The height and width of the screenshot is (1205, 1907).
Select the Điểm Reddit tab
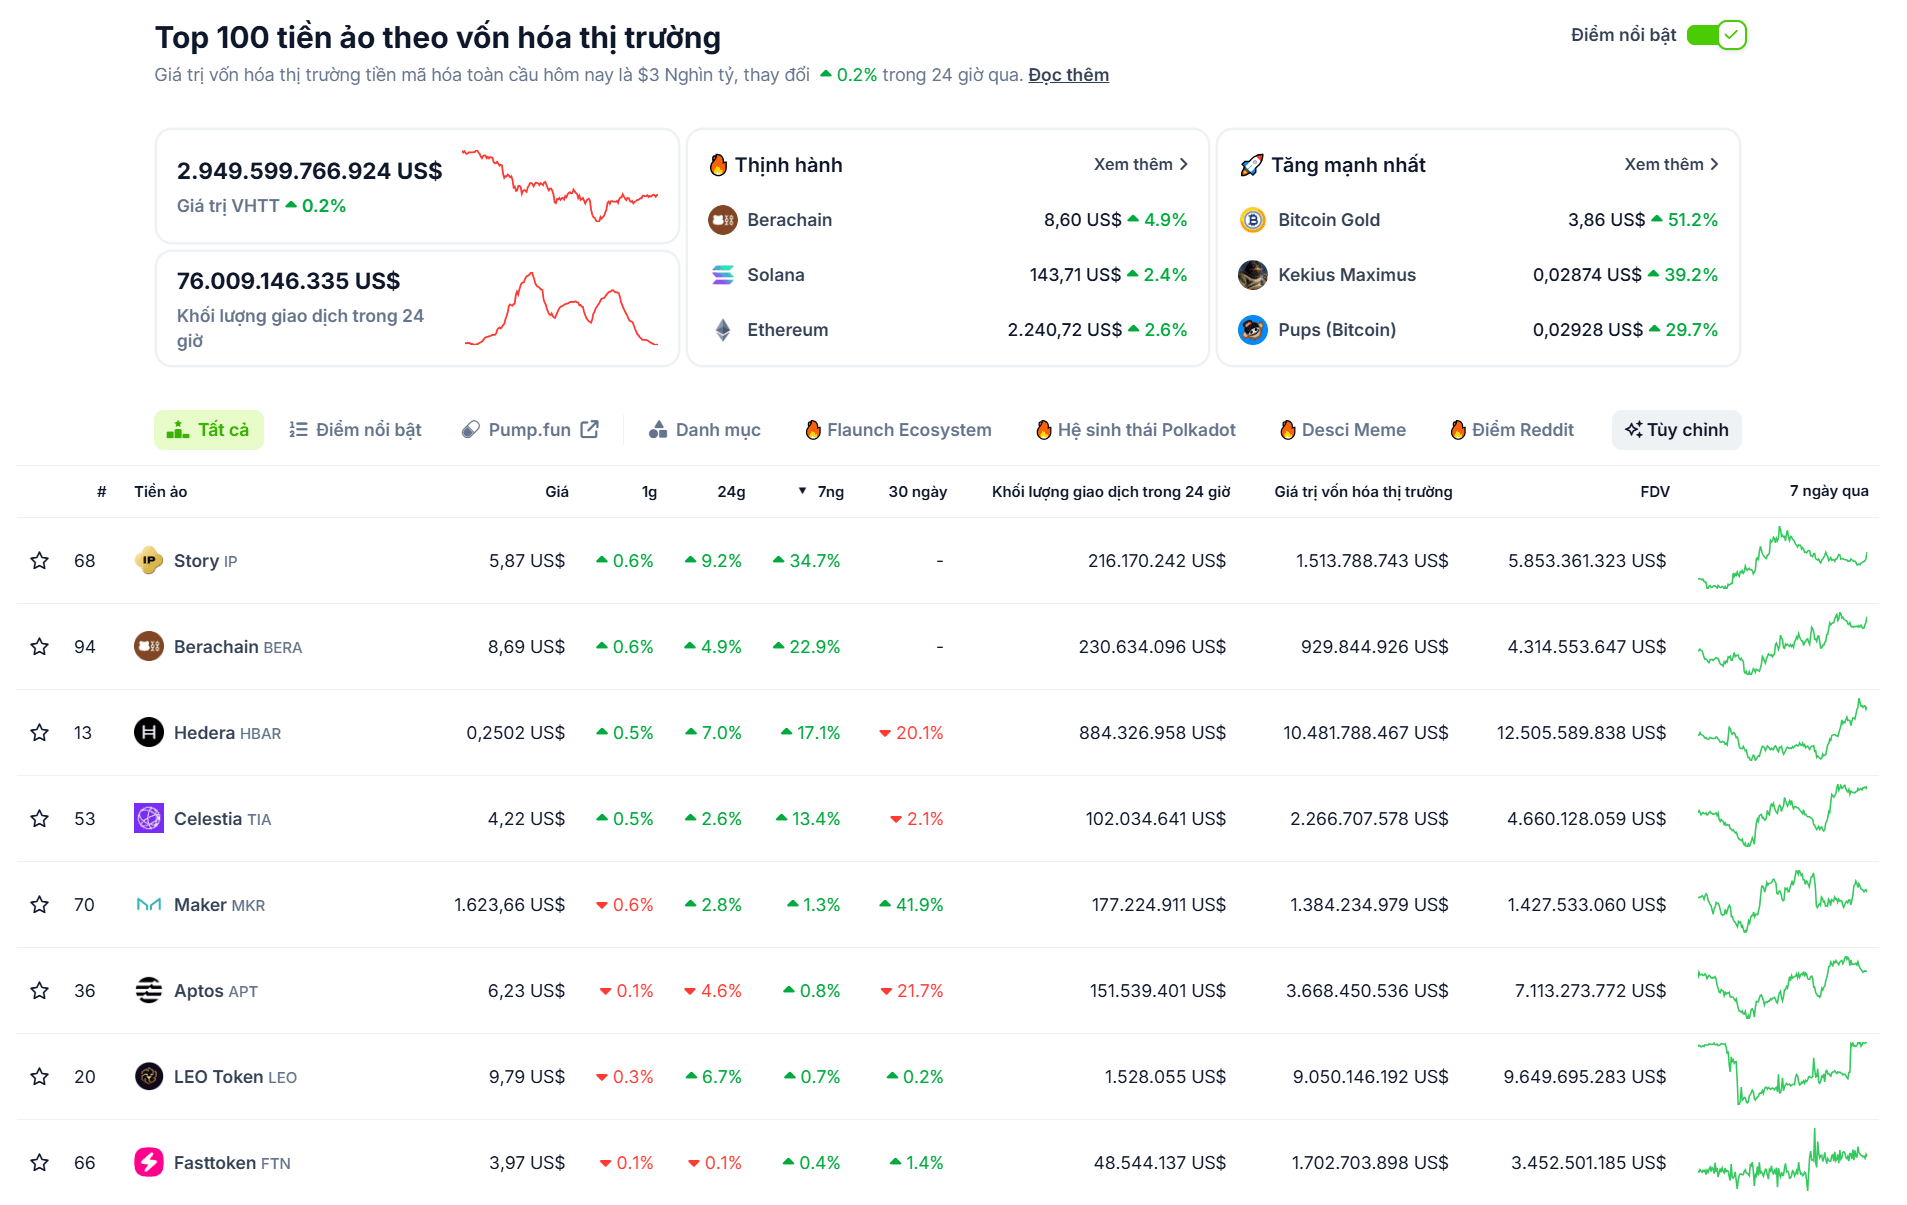[1512, 430]
